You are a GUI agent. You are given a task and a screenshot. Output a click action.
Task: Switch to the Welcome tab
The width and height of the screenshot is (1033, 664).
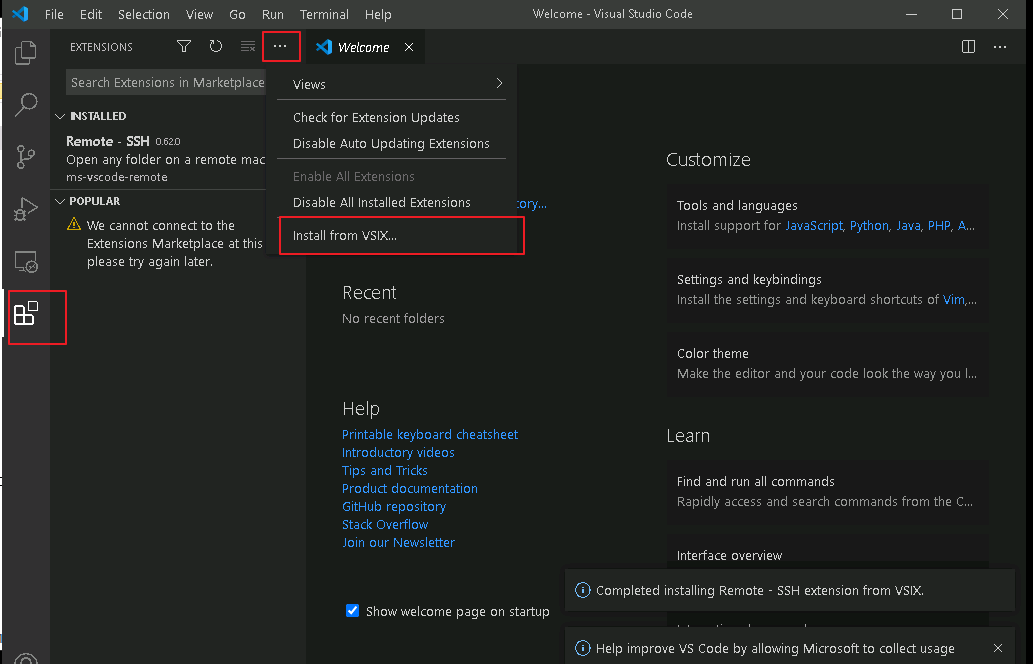pyautogui.click(x=363, y=47)
